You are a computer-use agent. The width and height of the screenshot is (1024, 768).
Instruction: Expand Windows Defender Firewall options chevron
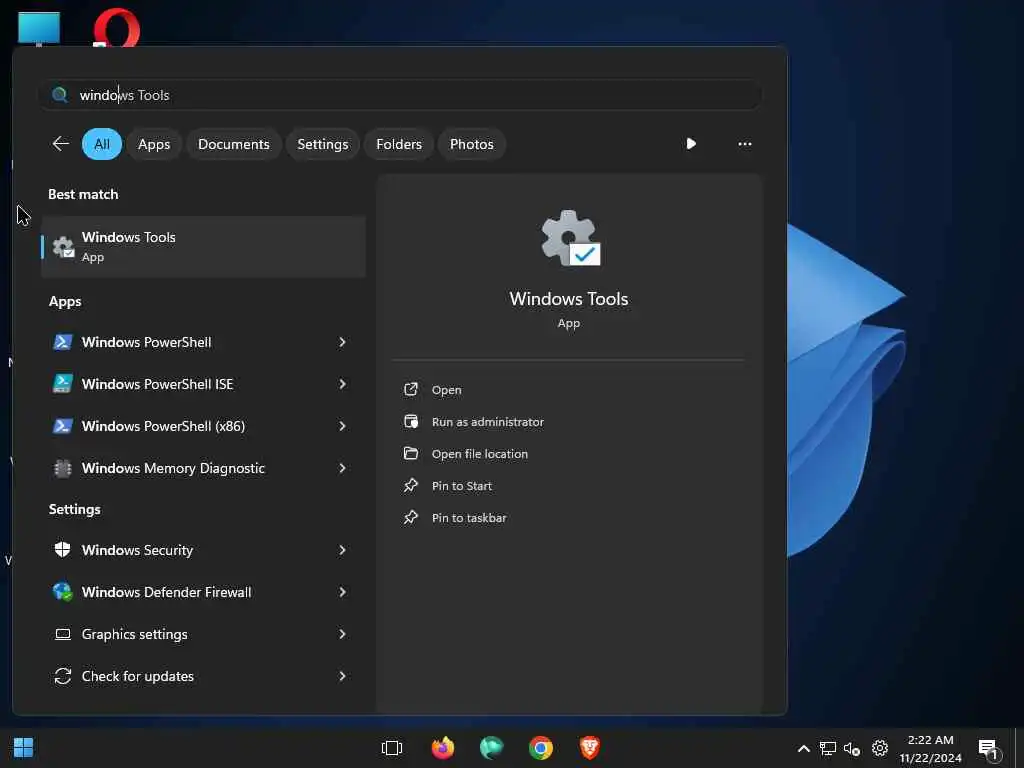(342, 592)
